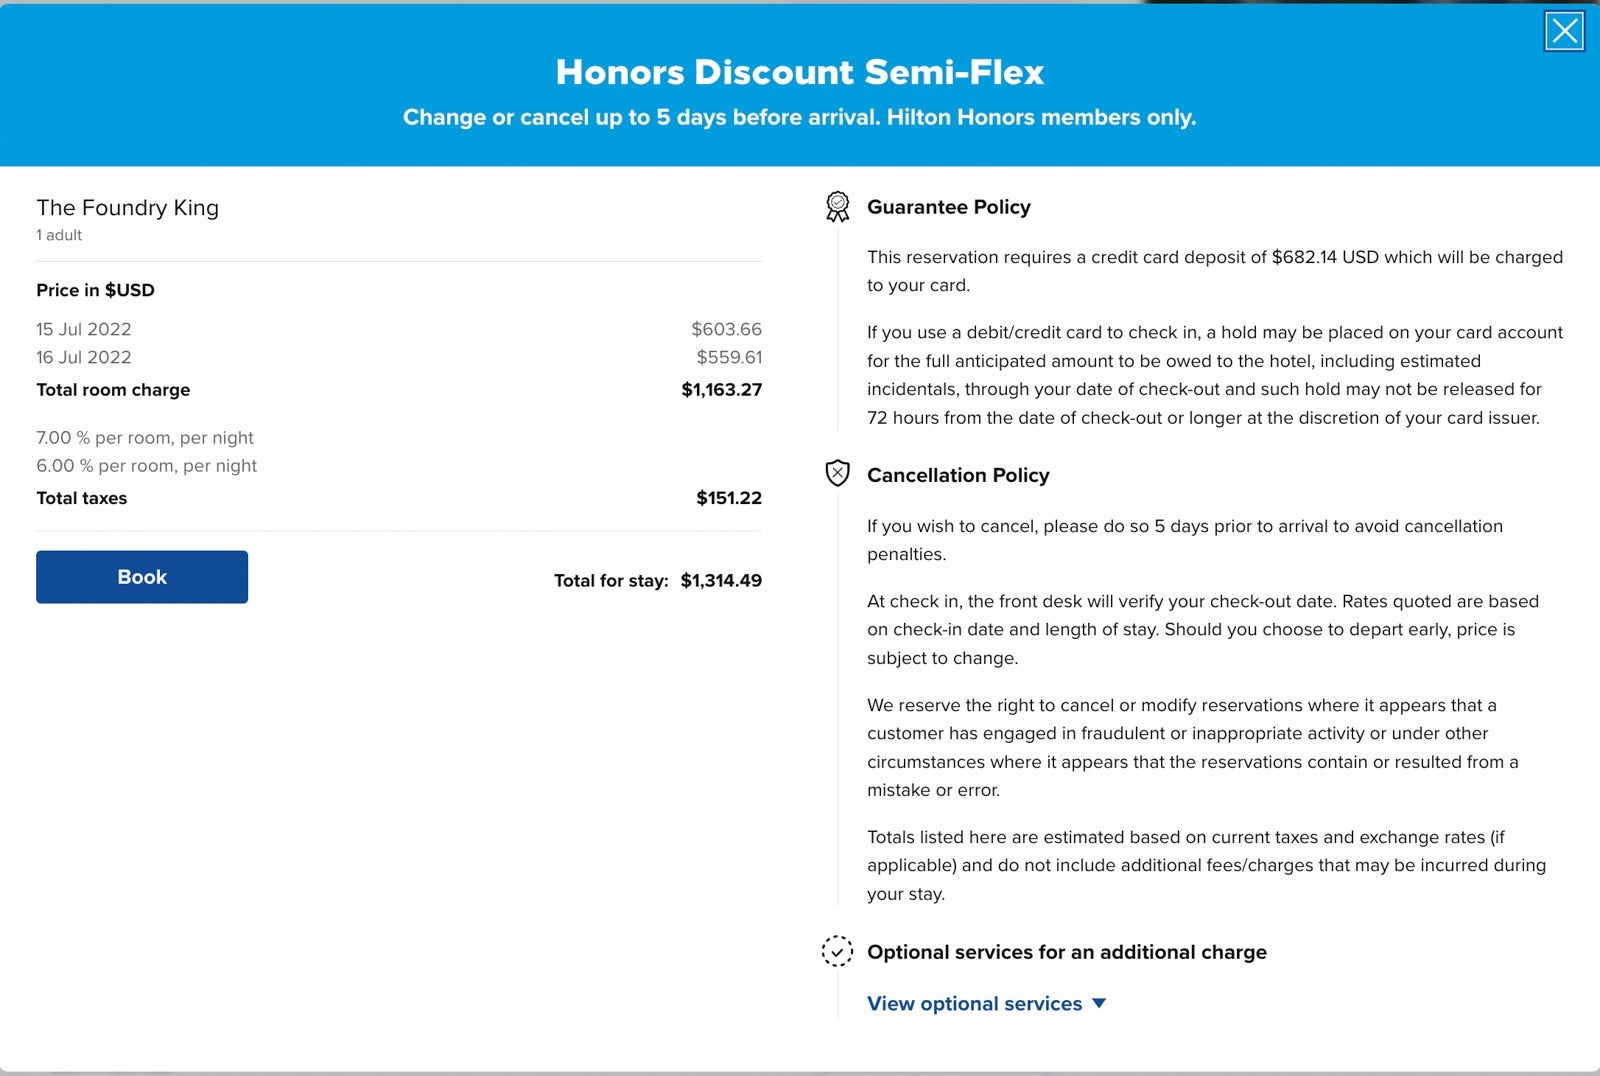
Task: Expand the optional services dropdown arrow
Action: pos(1099,1003)
